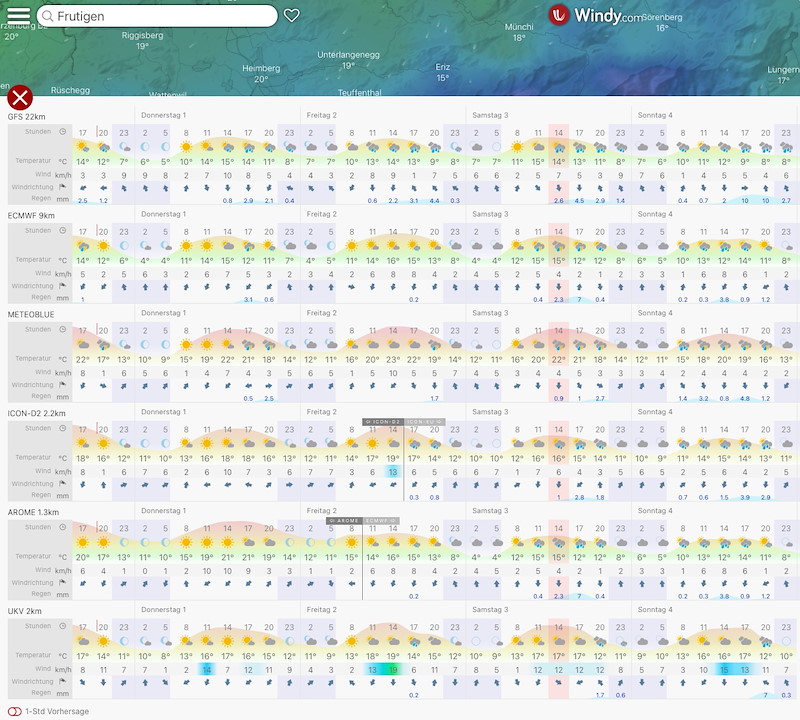Image resolution: width=800 pixels, height=720 pixels.
Task: Click the clock icon in ICON-D2 Stunden row
Action: (x=63, y=429)
